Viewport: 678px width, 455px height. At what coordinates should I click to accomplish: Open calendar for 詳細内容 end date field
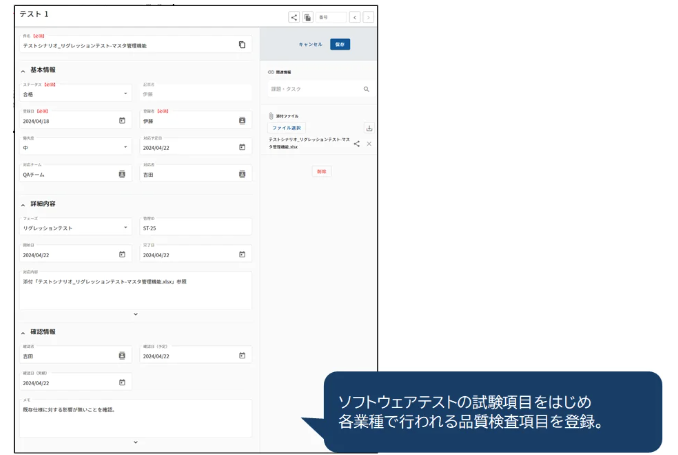(x=242, y=254)
